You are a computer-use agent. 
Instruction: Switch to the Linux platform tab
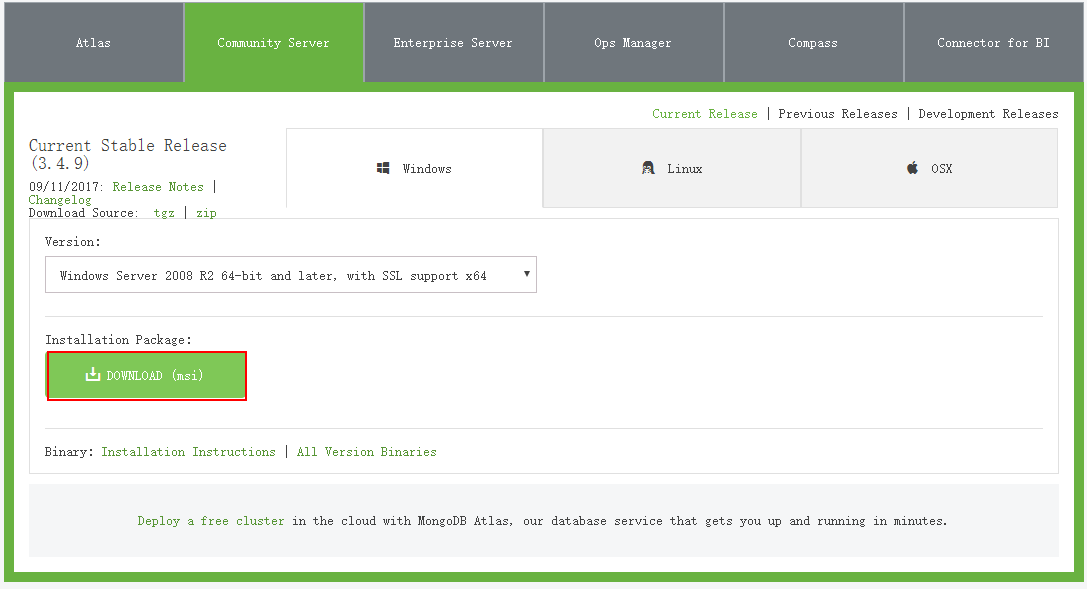(x=672, y=168)
